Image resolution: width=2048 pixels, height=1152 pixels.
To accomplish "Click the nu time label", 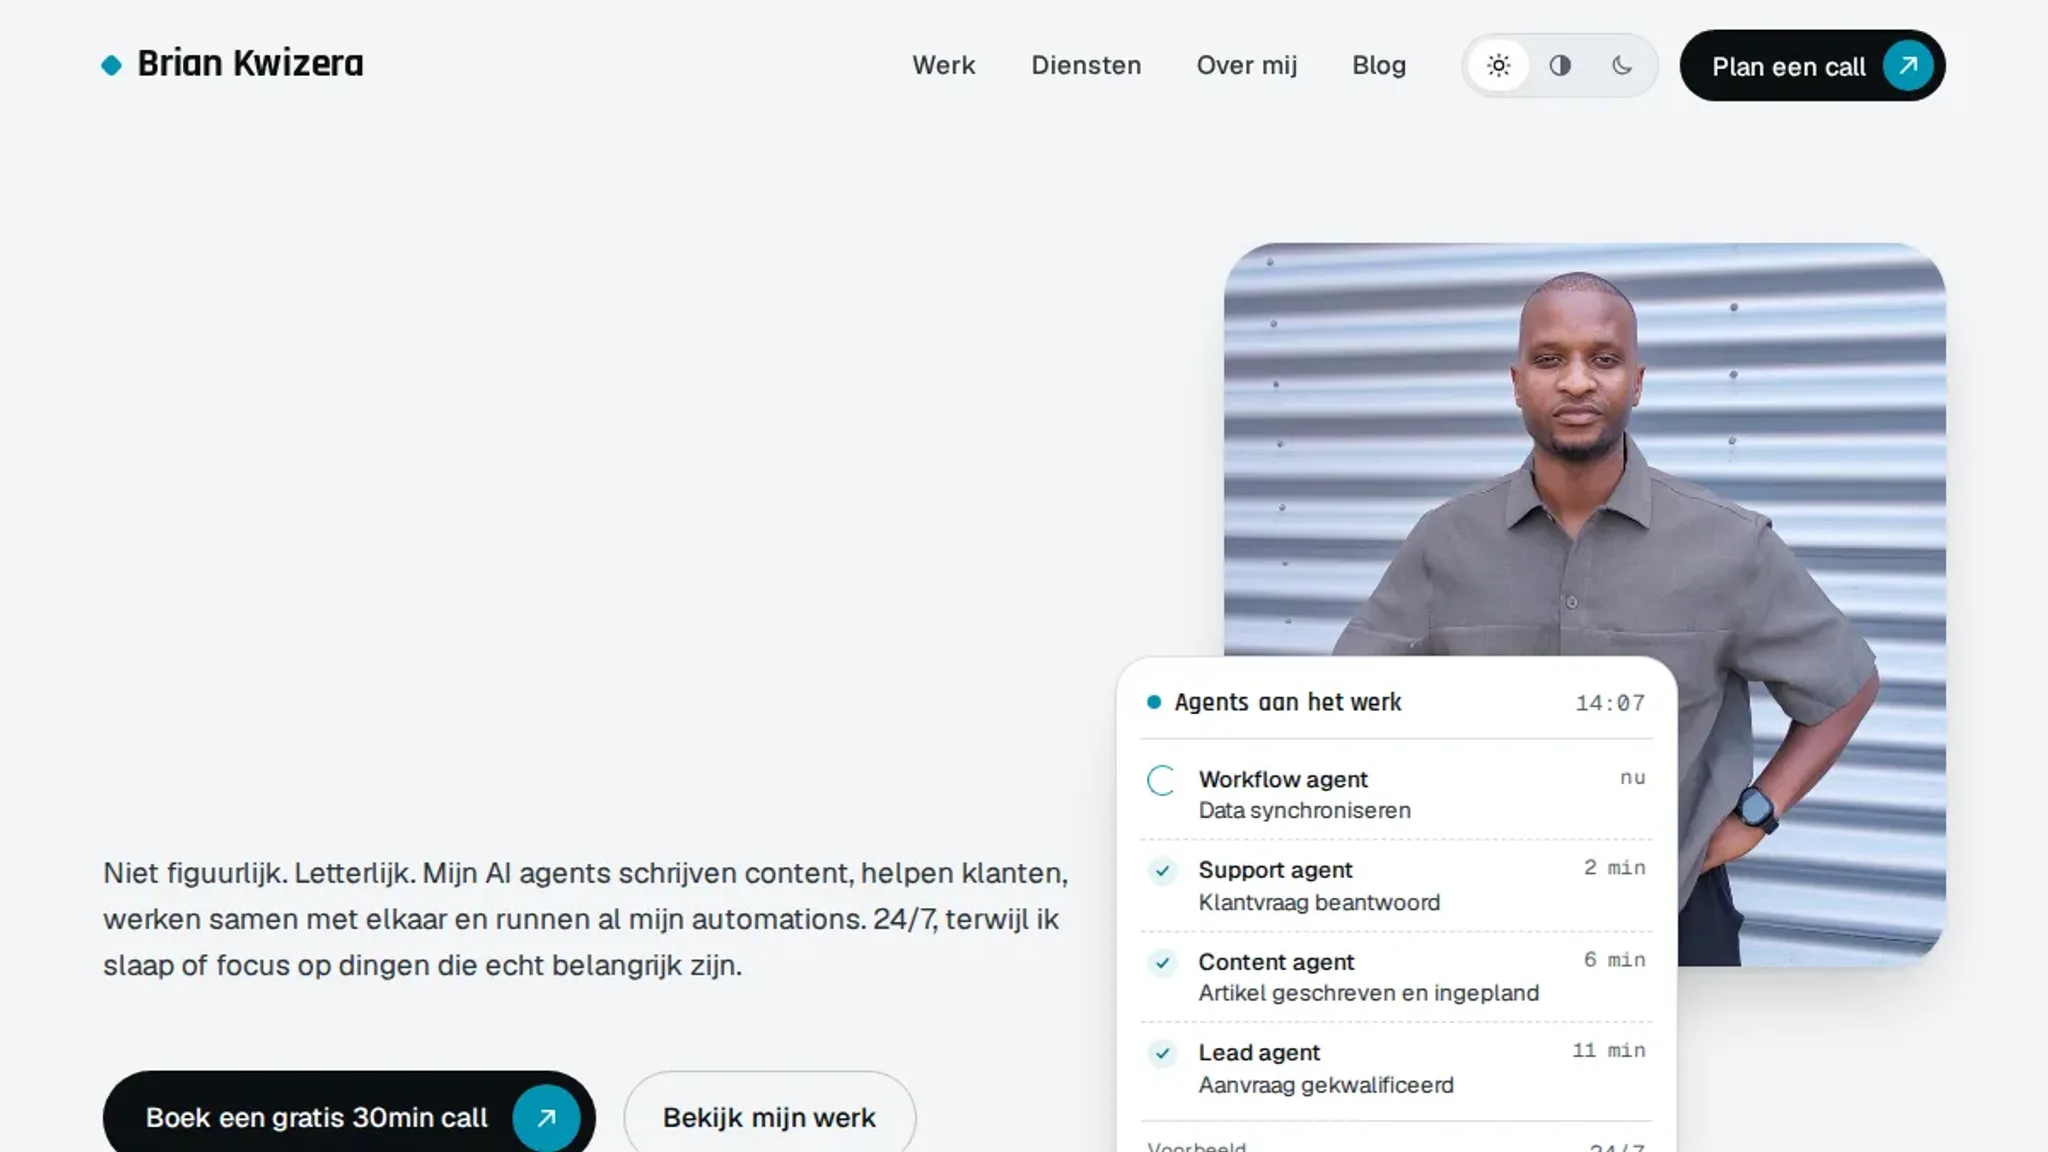I will pos(1633,778).
